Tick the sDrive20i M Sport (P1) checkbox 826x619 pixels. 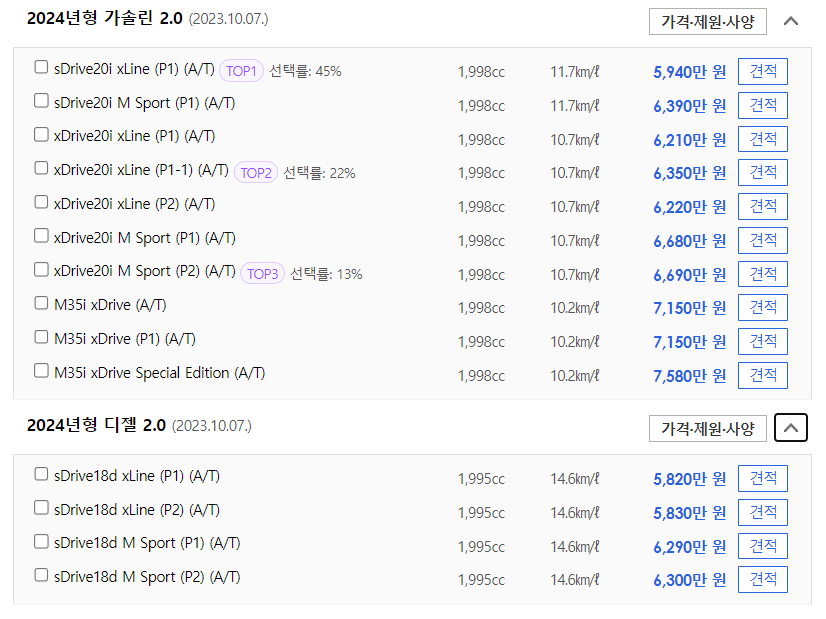pos(41,101)
